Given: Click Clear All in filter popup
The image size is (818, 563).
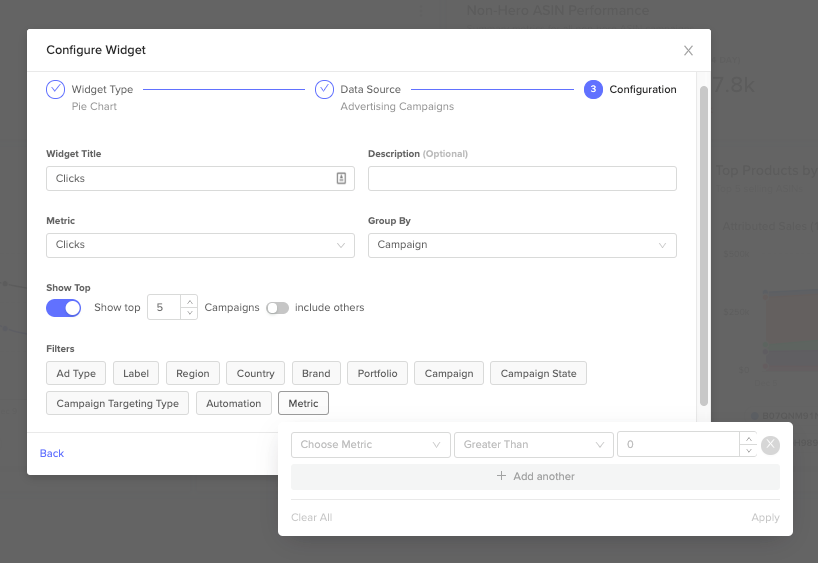Looking at the screenshot, I should click(311, 518).
